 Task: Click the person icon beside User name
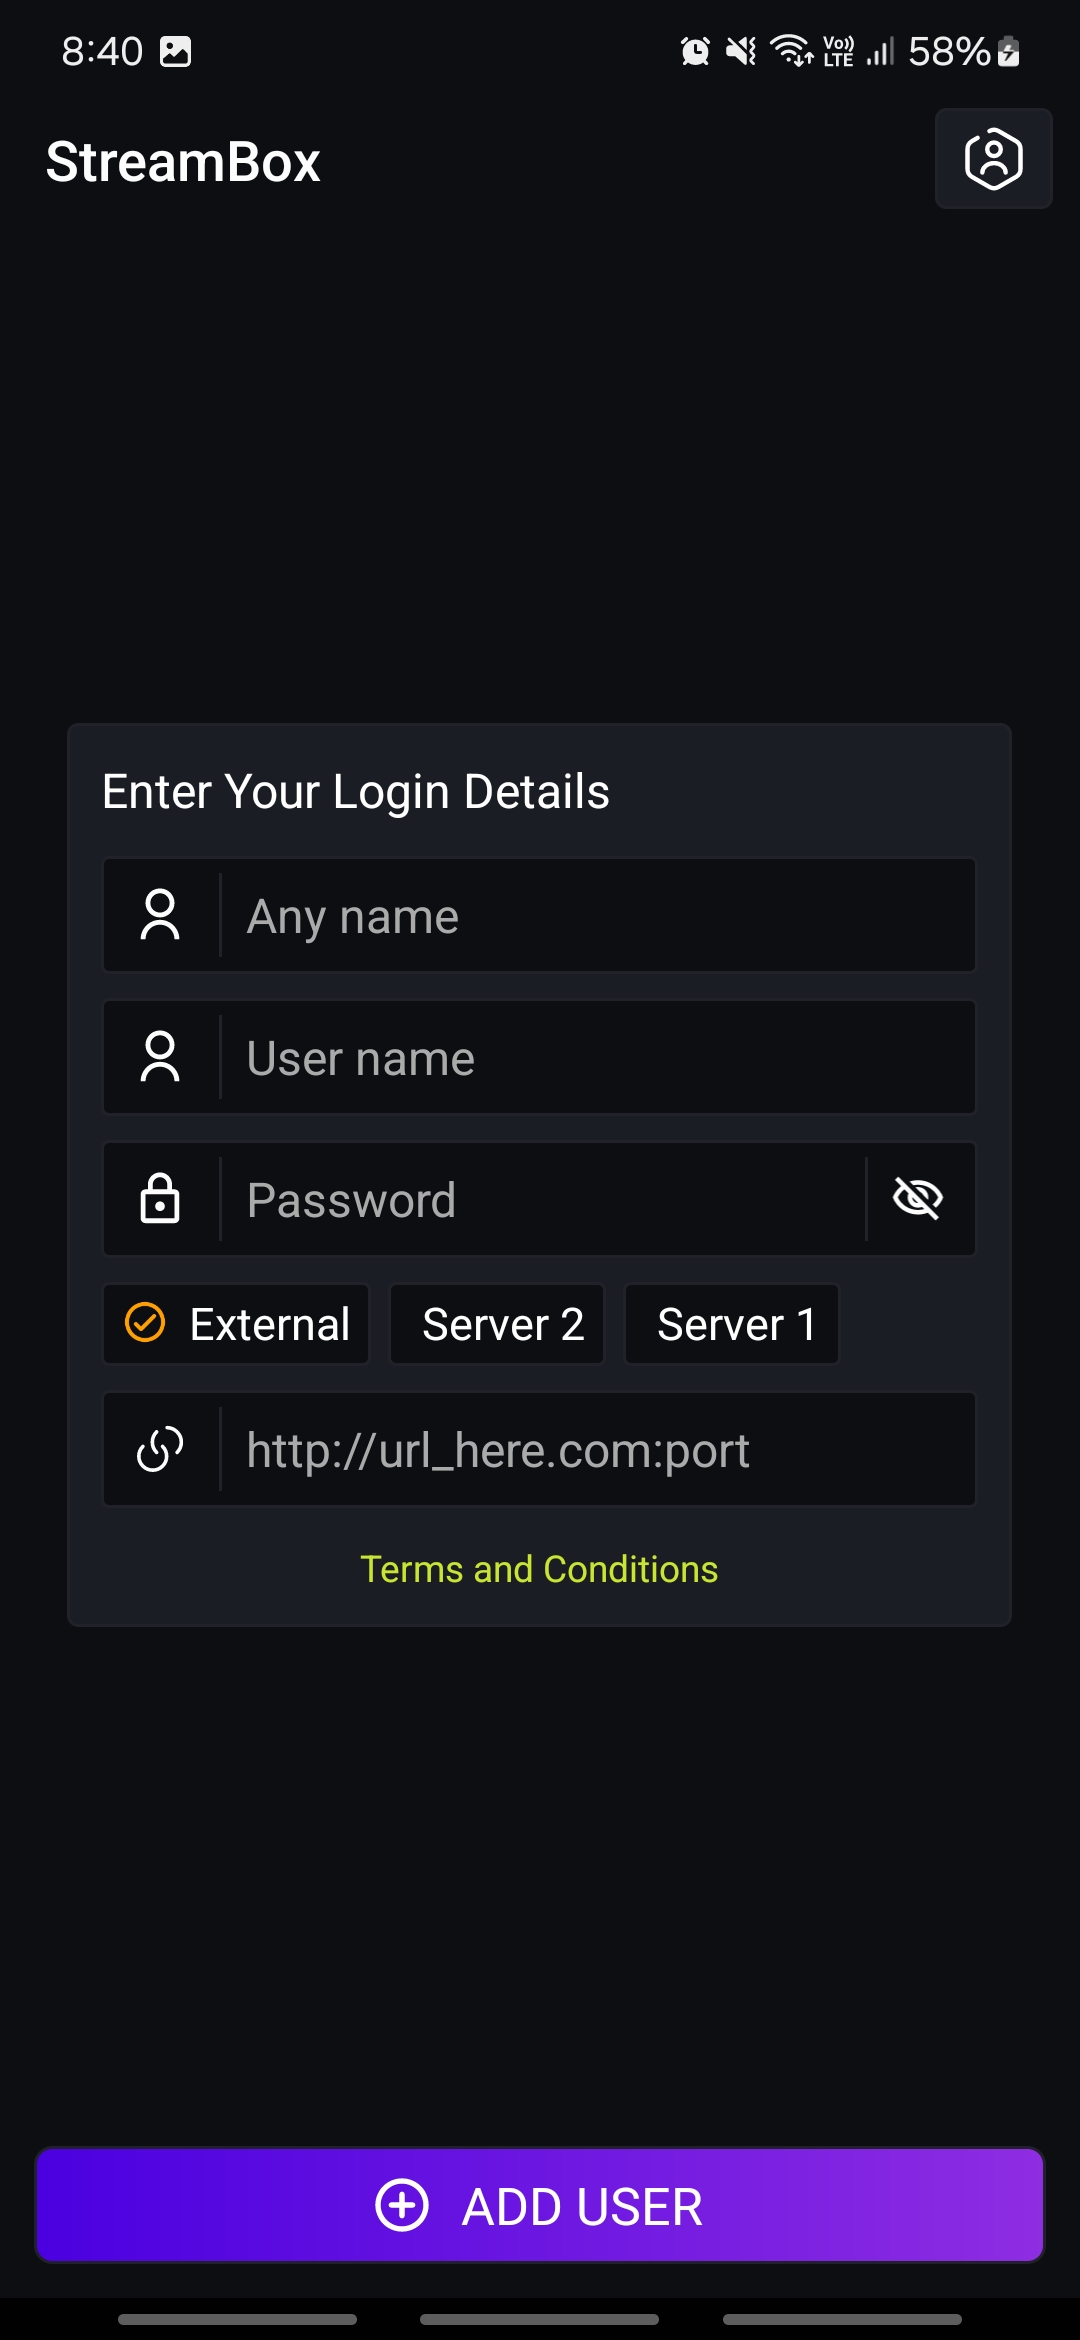160,1057
